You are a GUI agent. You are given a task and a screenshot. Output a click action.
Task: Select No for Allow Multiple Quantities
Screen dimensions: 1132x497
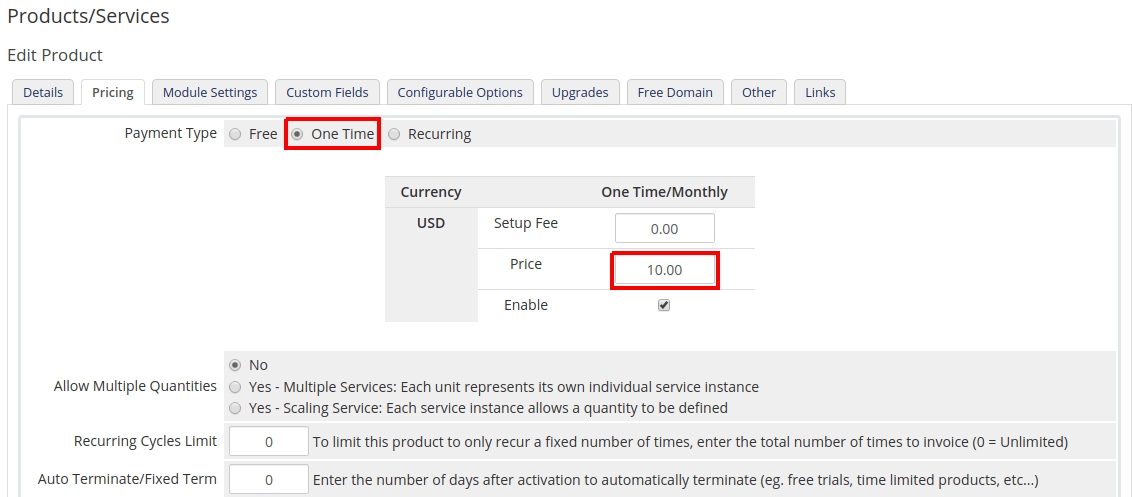(x=235, y=365)
